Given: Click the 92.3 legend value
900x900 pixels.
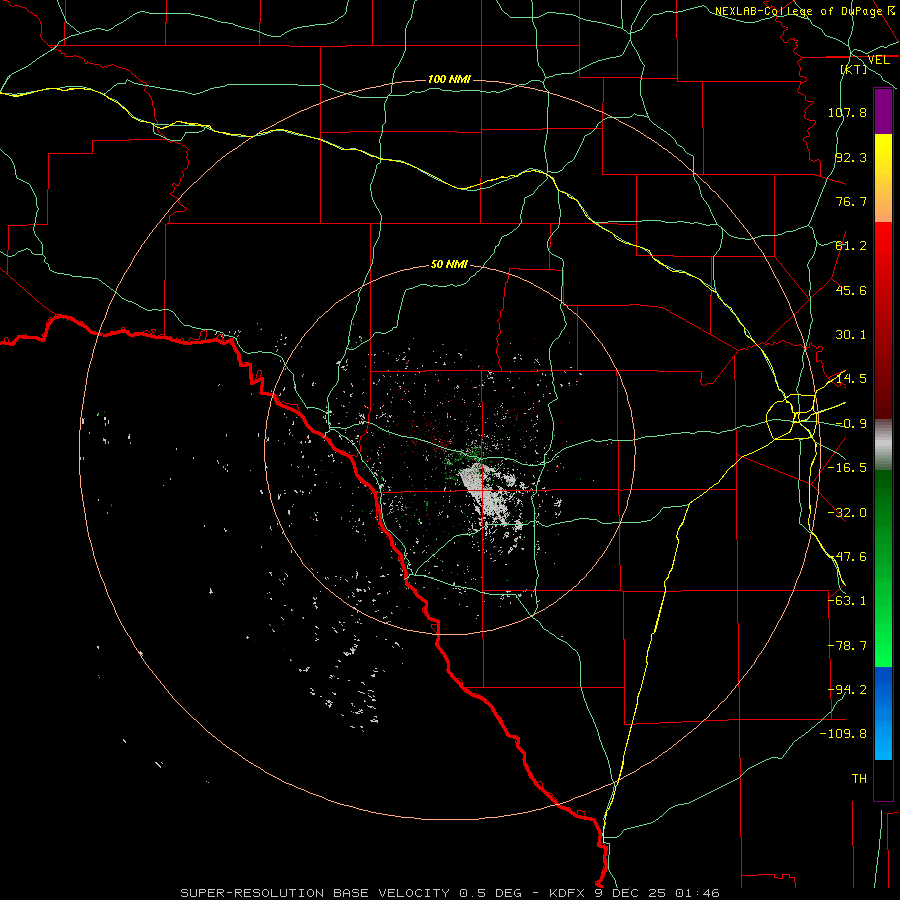Looking at the screenshot, I should (851, 157).
